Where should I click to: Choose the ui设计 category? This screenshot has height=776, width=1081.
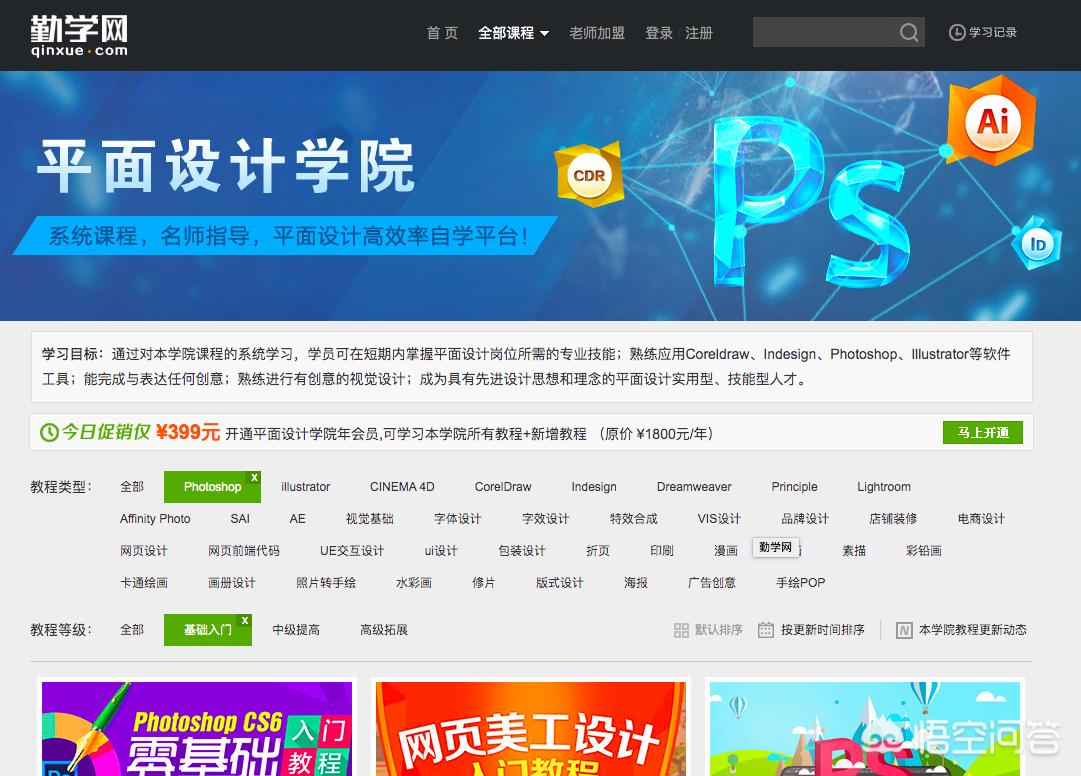(x=441, y=551)
